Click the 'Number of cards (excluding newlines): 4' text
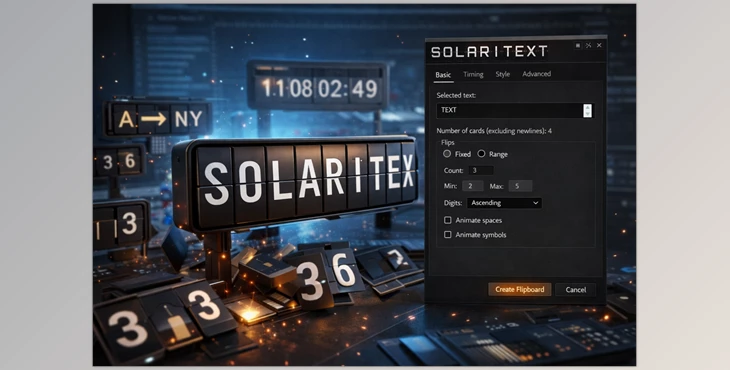 (x=494, y=131)
